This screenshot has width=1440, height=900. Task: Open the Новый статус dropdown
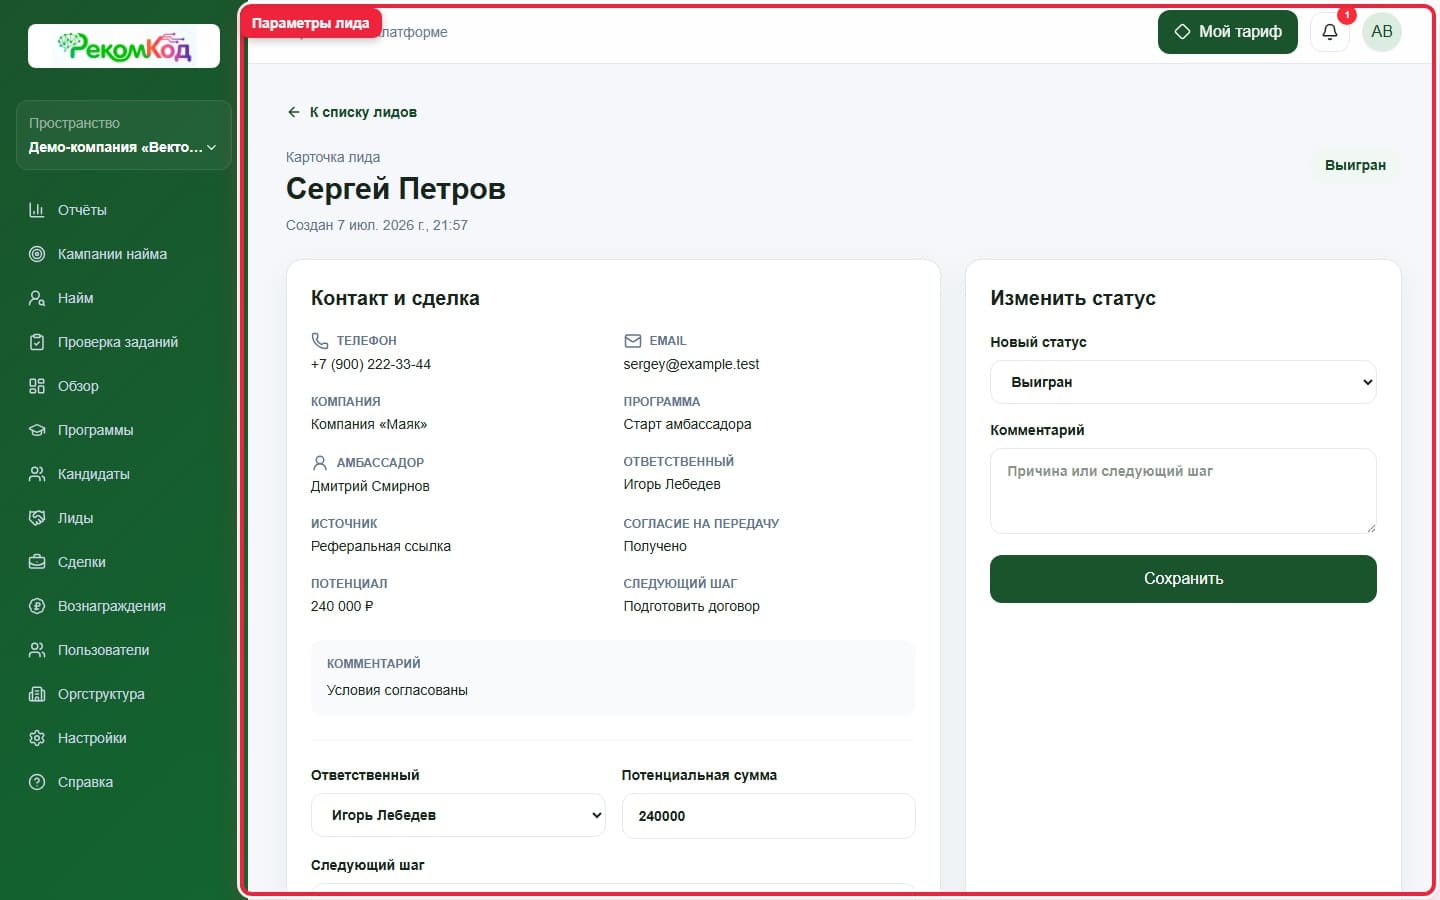[x=1183, y=382]
